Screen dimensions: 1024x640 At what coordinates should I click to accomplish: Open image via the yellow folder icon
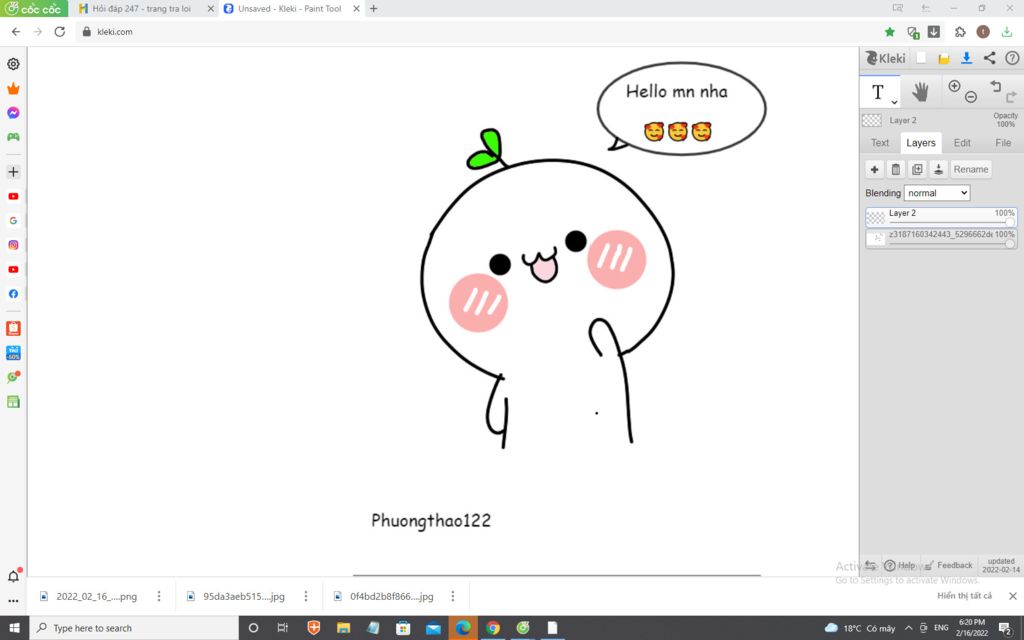[944, 59]
